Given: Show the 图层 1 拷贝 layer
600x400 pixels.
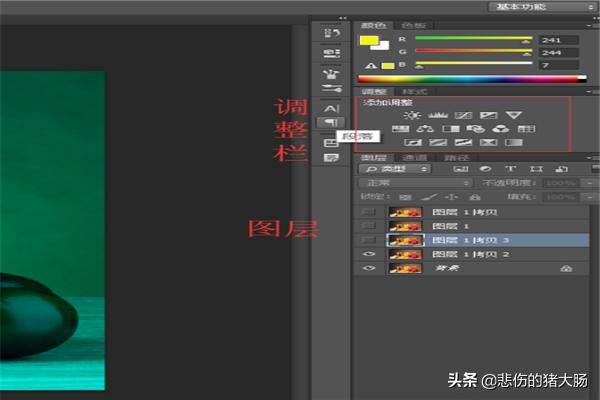Looking at the screenshot, I should click(x=369, y=212).
